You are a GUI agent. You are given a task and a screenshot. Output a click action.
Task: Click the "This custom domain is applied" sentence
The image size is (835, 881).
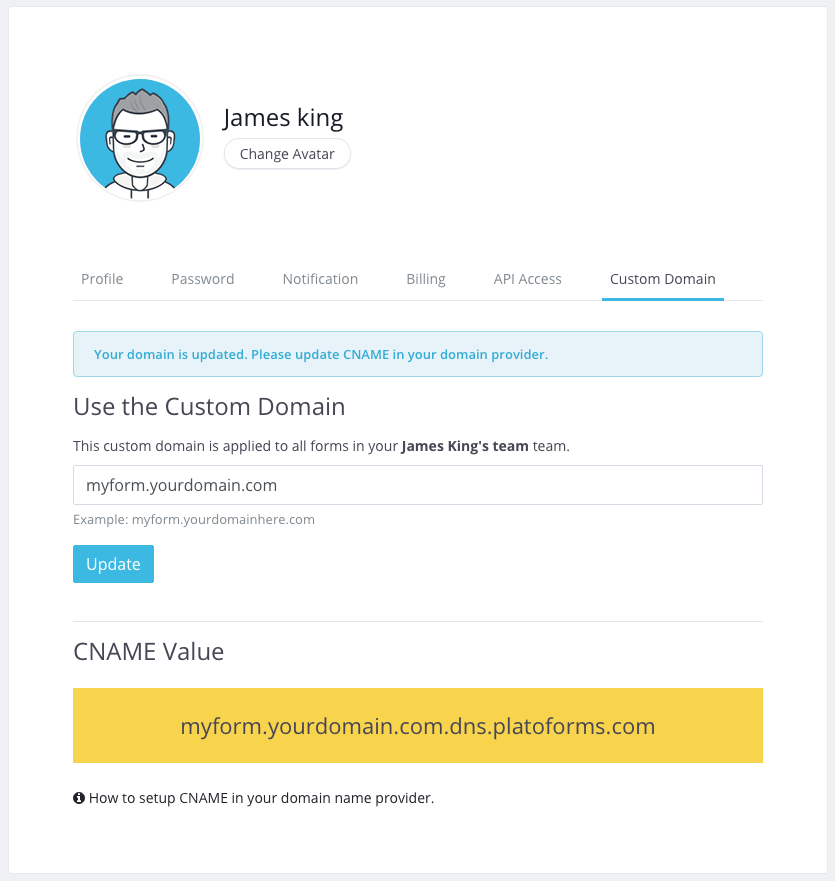[x=235, y=446]
